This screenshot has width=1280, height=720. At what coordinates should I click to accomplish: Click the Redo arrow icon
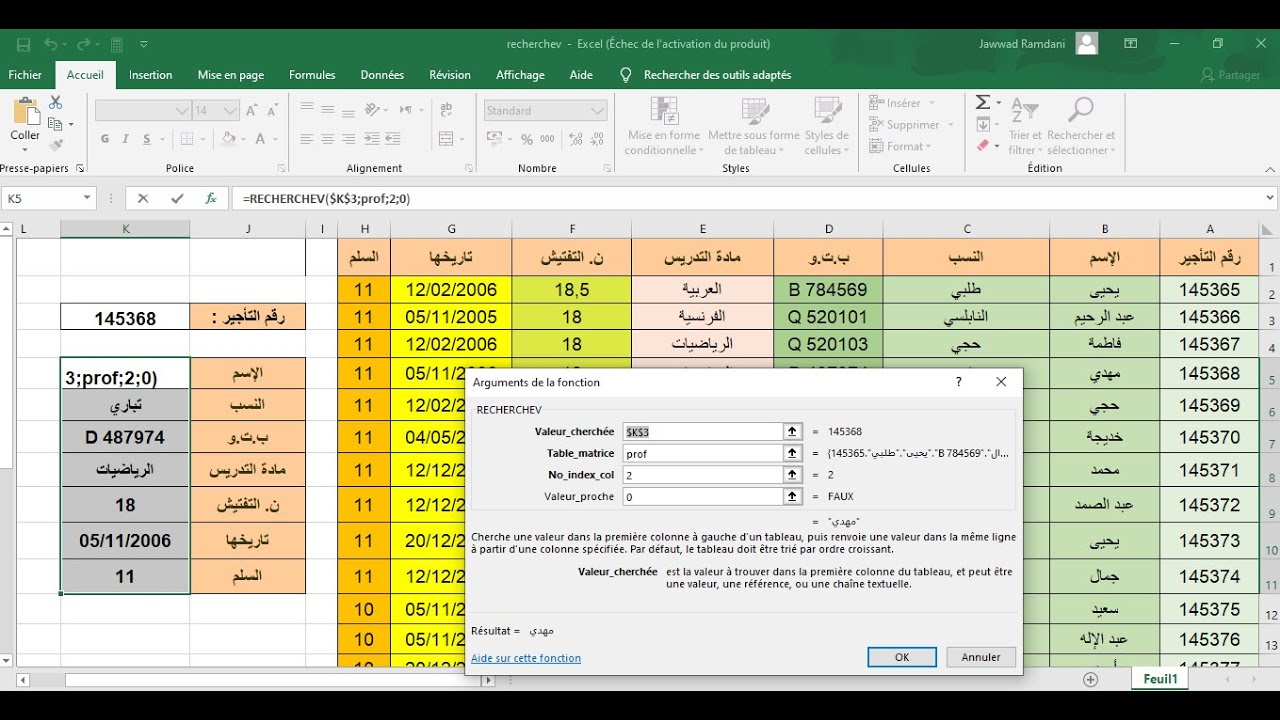coord(85,44)
